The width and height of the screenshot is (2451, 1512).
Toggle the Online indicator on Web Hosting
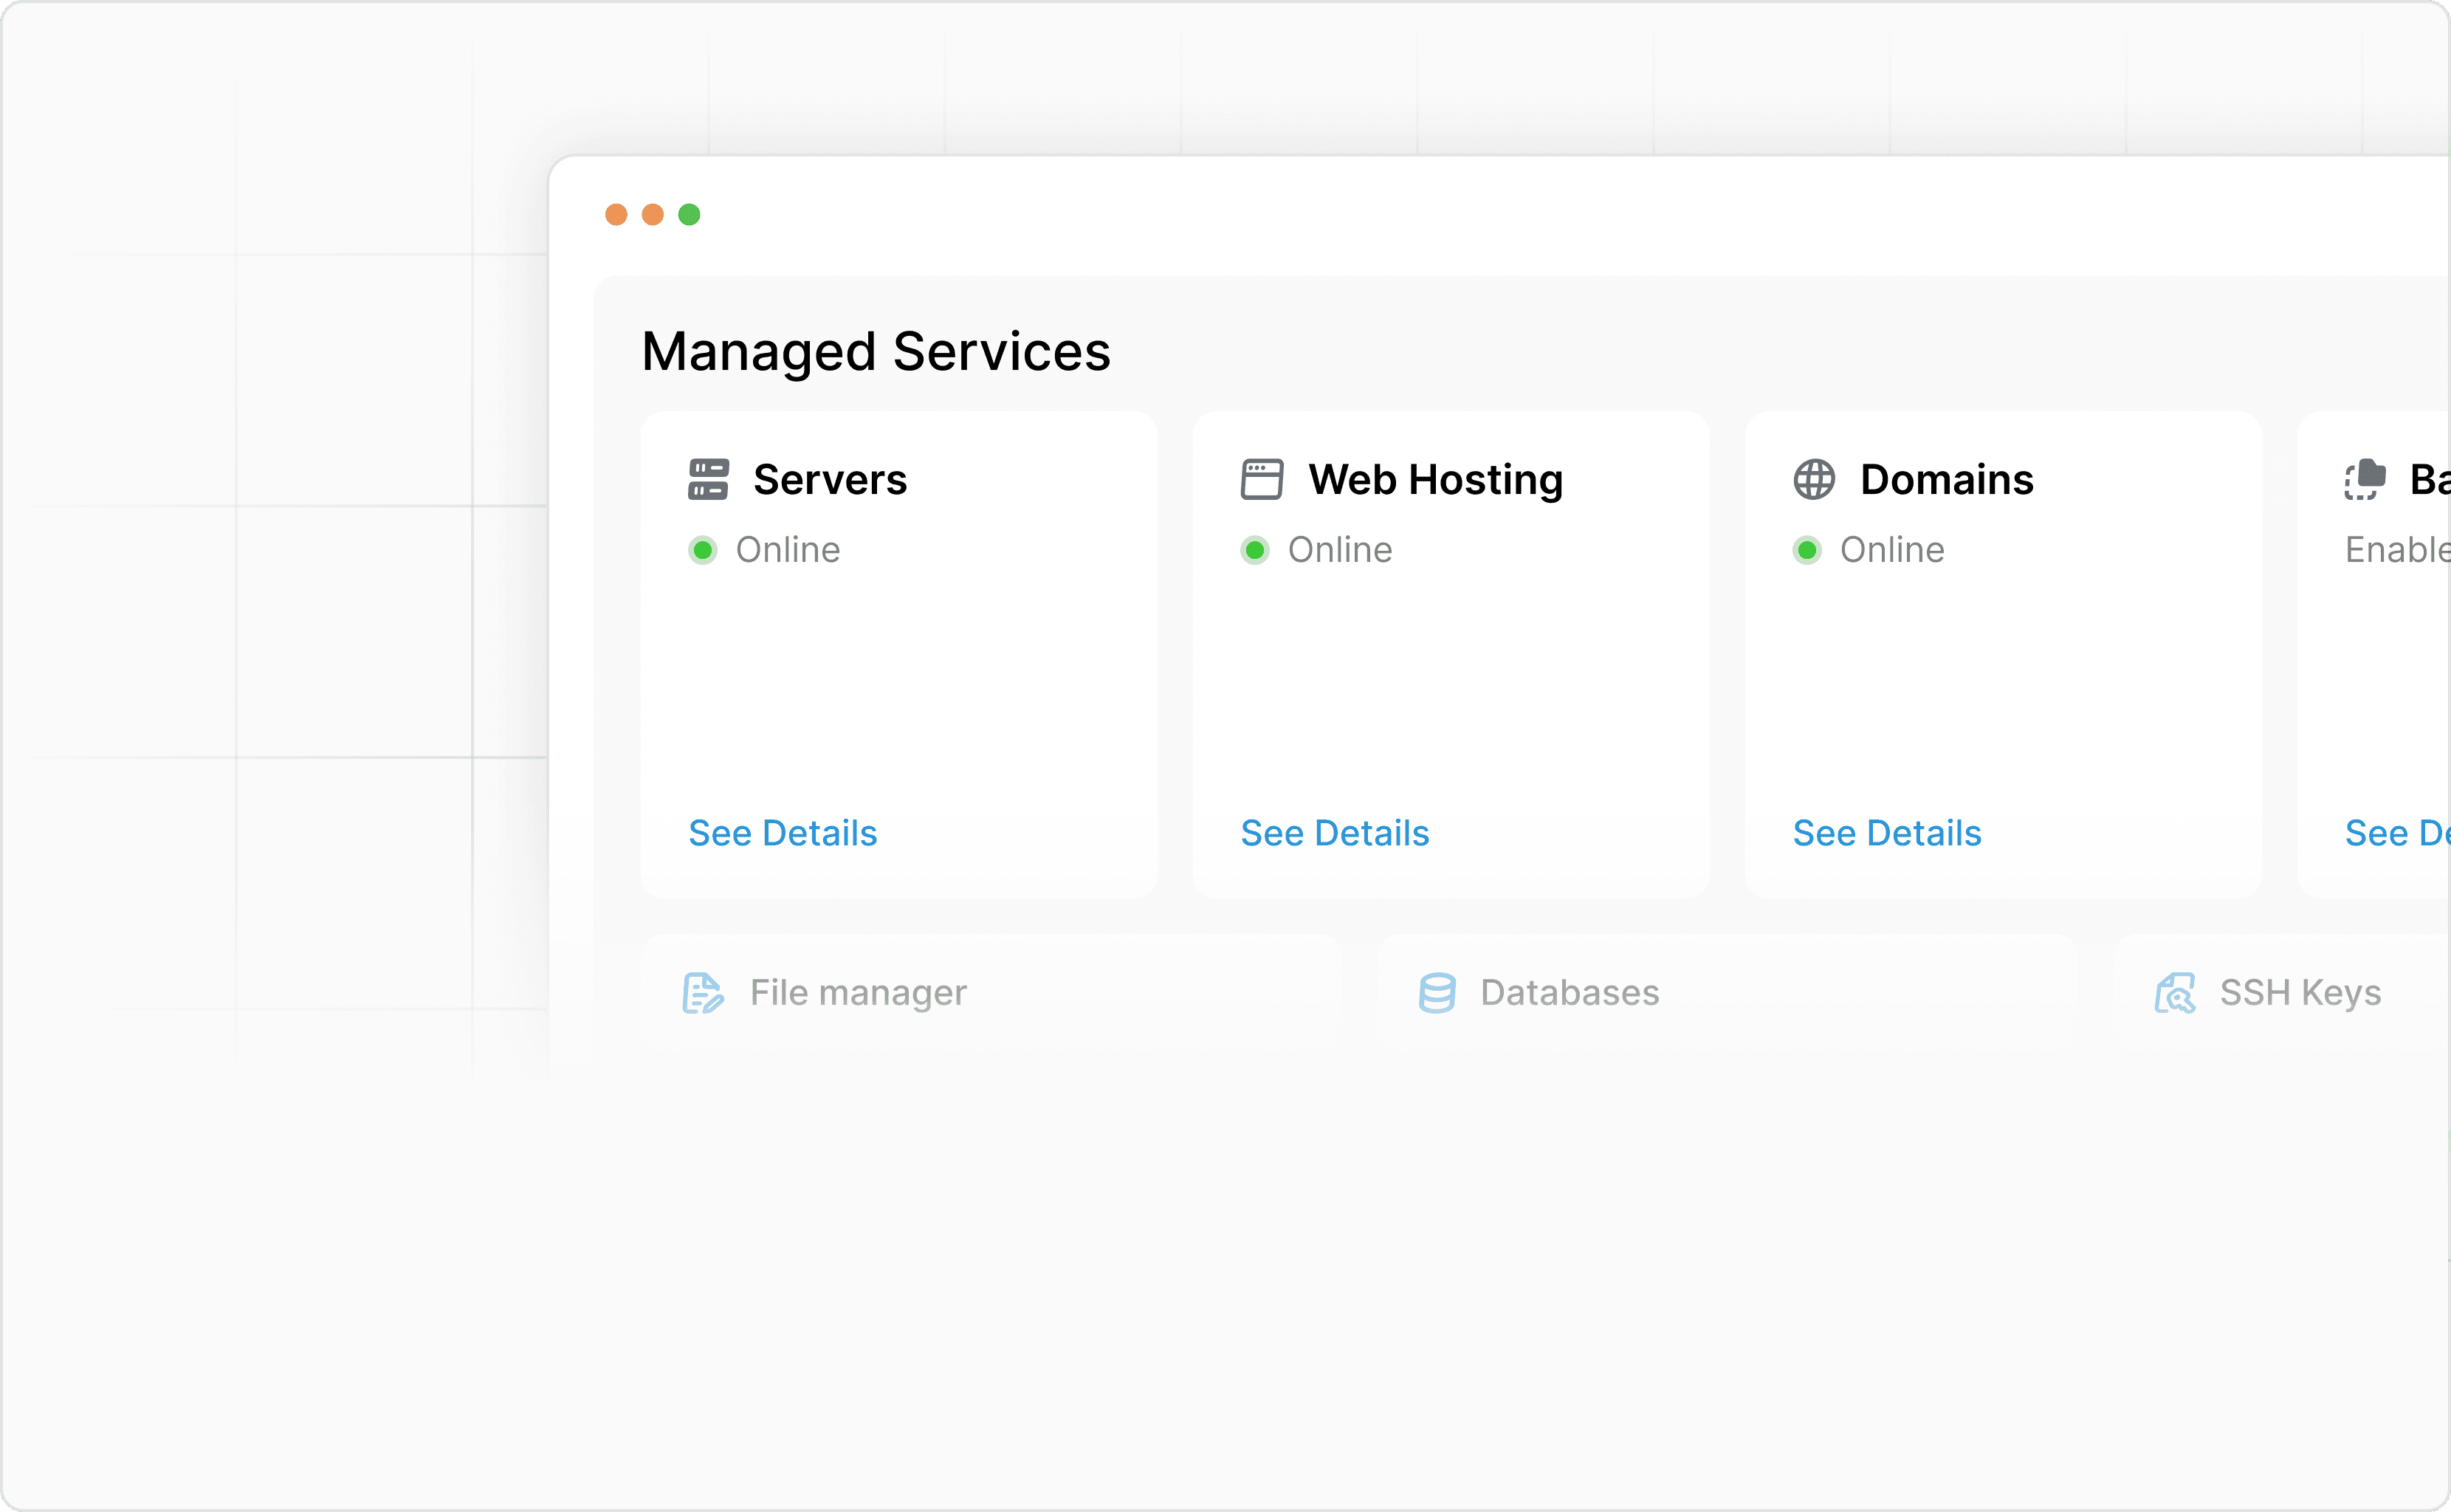pos(1256,550)
